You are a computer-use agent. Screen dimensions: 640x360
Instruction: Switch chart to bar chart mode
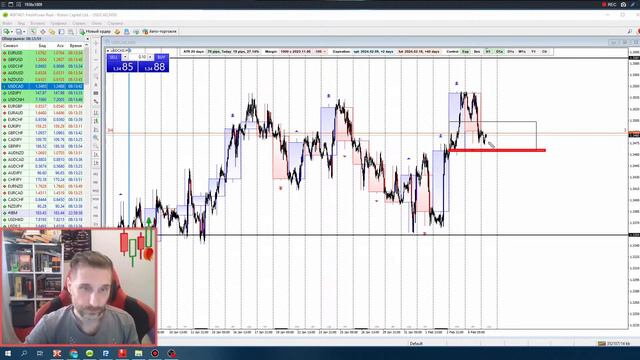(x=96, y=113)
